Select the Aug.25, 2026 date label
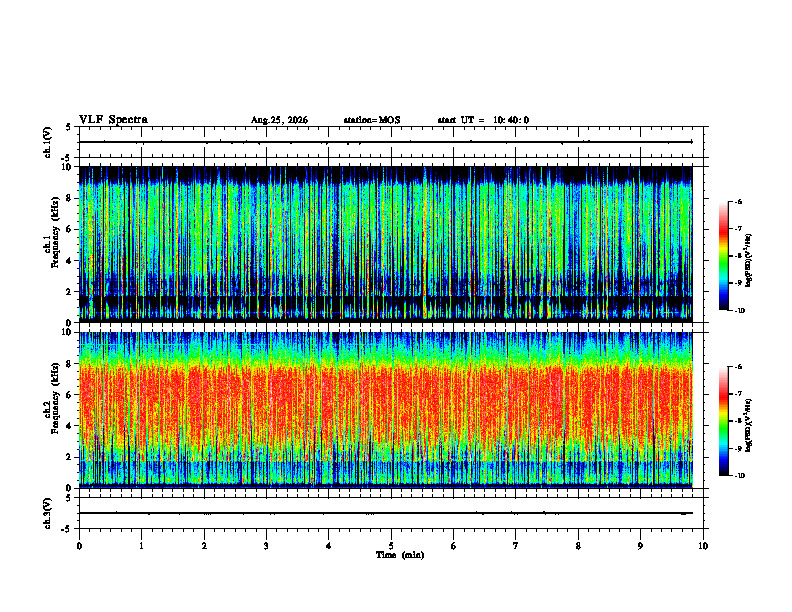The image size is (792, 612). coord(279,120)
